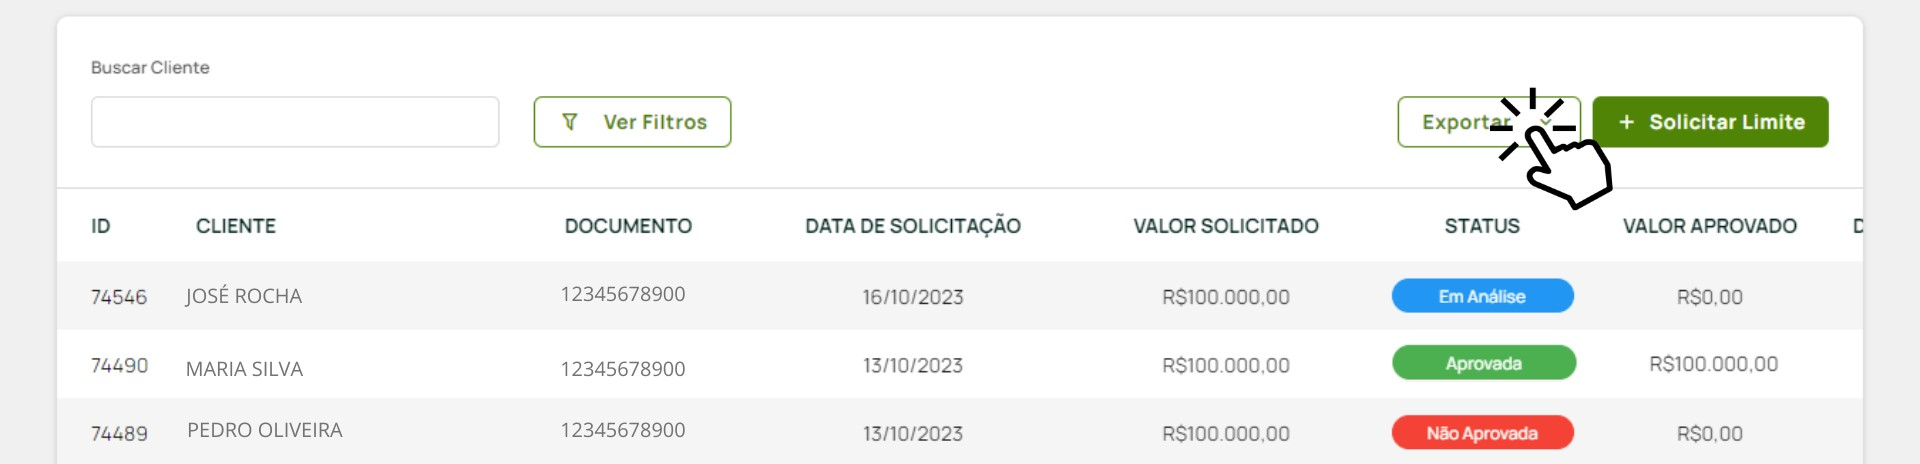Click the CLIENTE column header
The image size is (1920, 464).
click(x=236, y=226)
